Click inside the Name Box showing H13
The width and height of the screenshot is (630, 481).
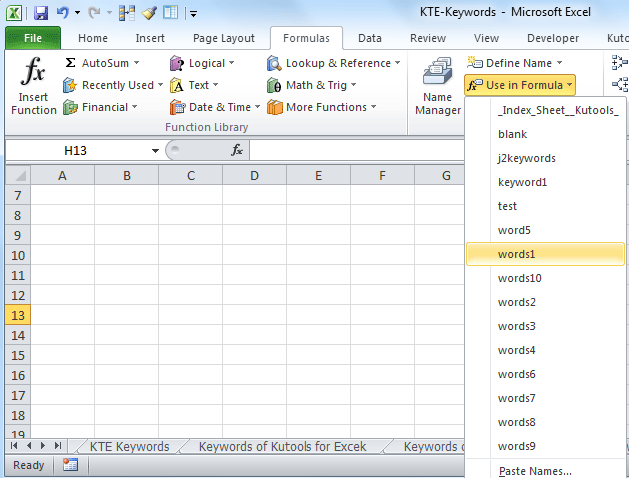[x=76, y=151]
